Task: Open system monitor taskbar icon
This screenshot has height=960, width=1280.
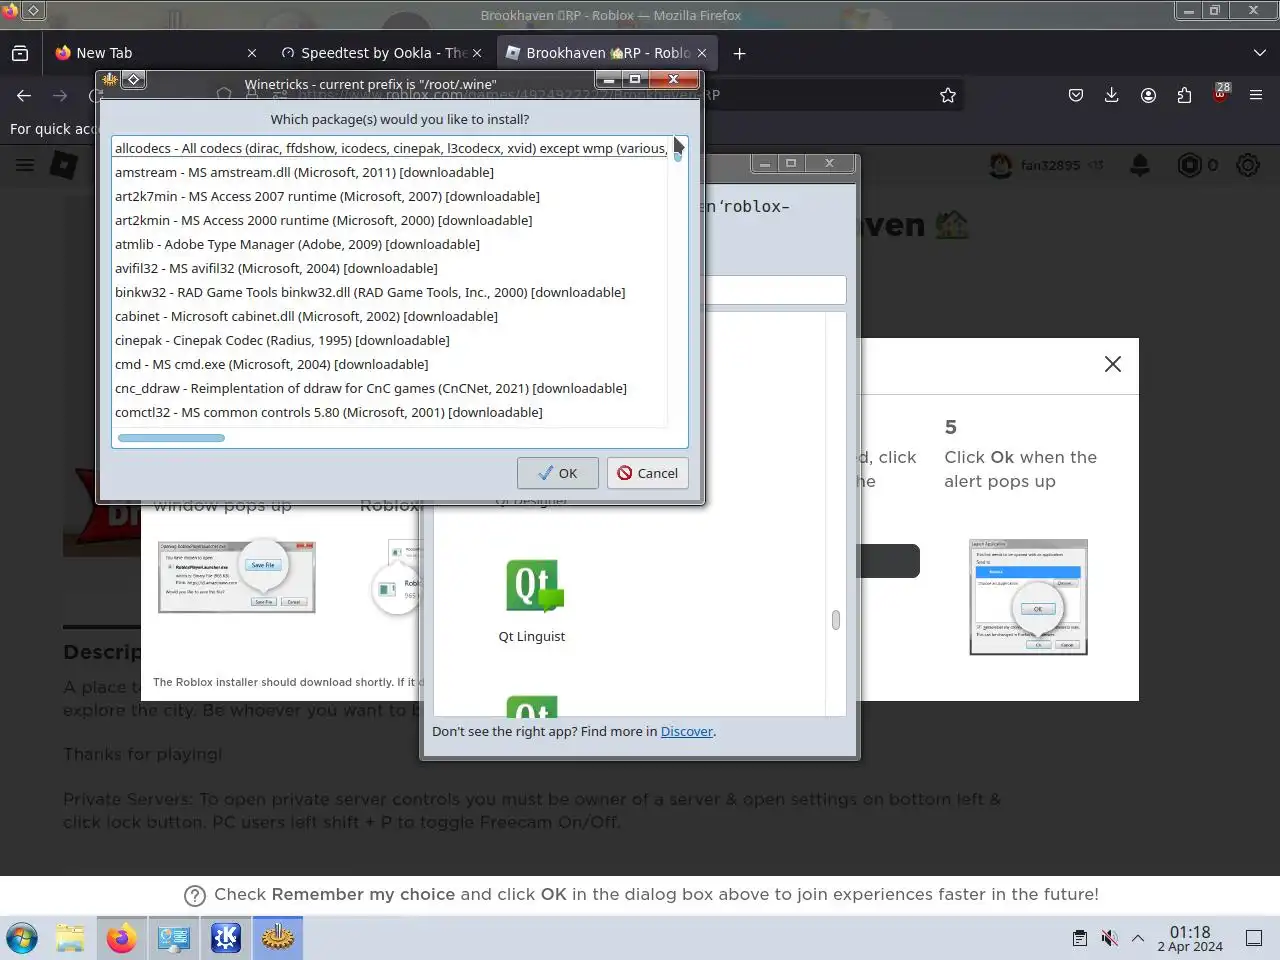Action: [174, 938]
